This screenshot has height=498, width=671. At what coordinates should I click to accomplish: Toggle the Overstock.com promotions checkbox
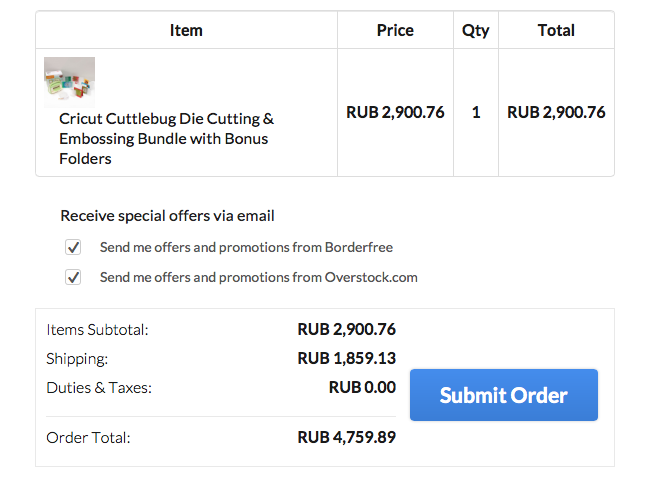tap(73, 277)
